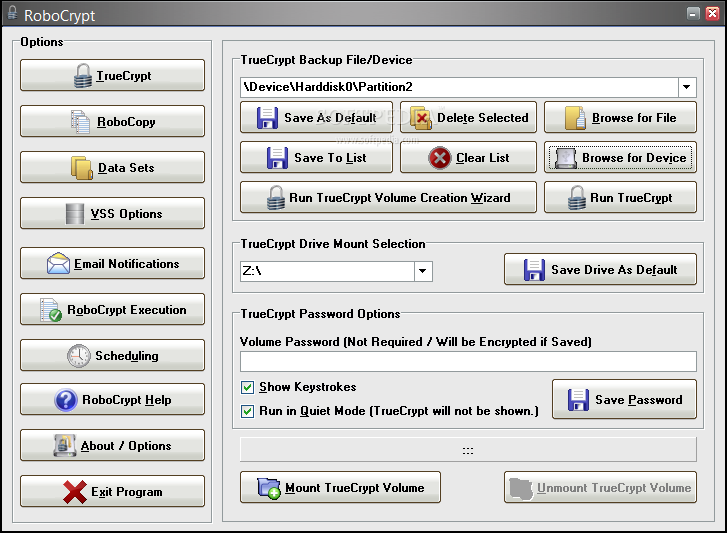Expand the backup file/device dropdown arrow
Viewport: 727px width, 533px height.
click(x=687, y=87)
